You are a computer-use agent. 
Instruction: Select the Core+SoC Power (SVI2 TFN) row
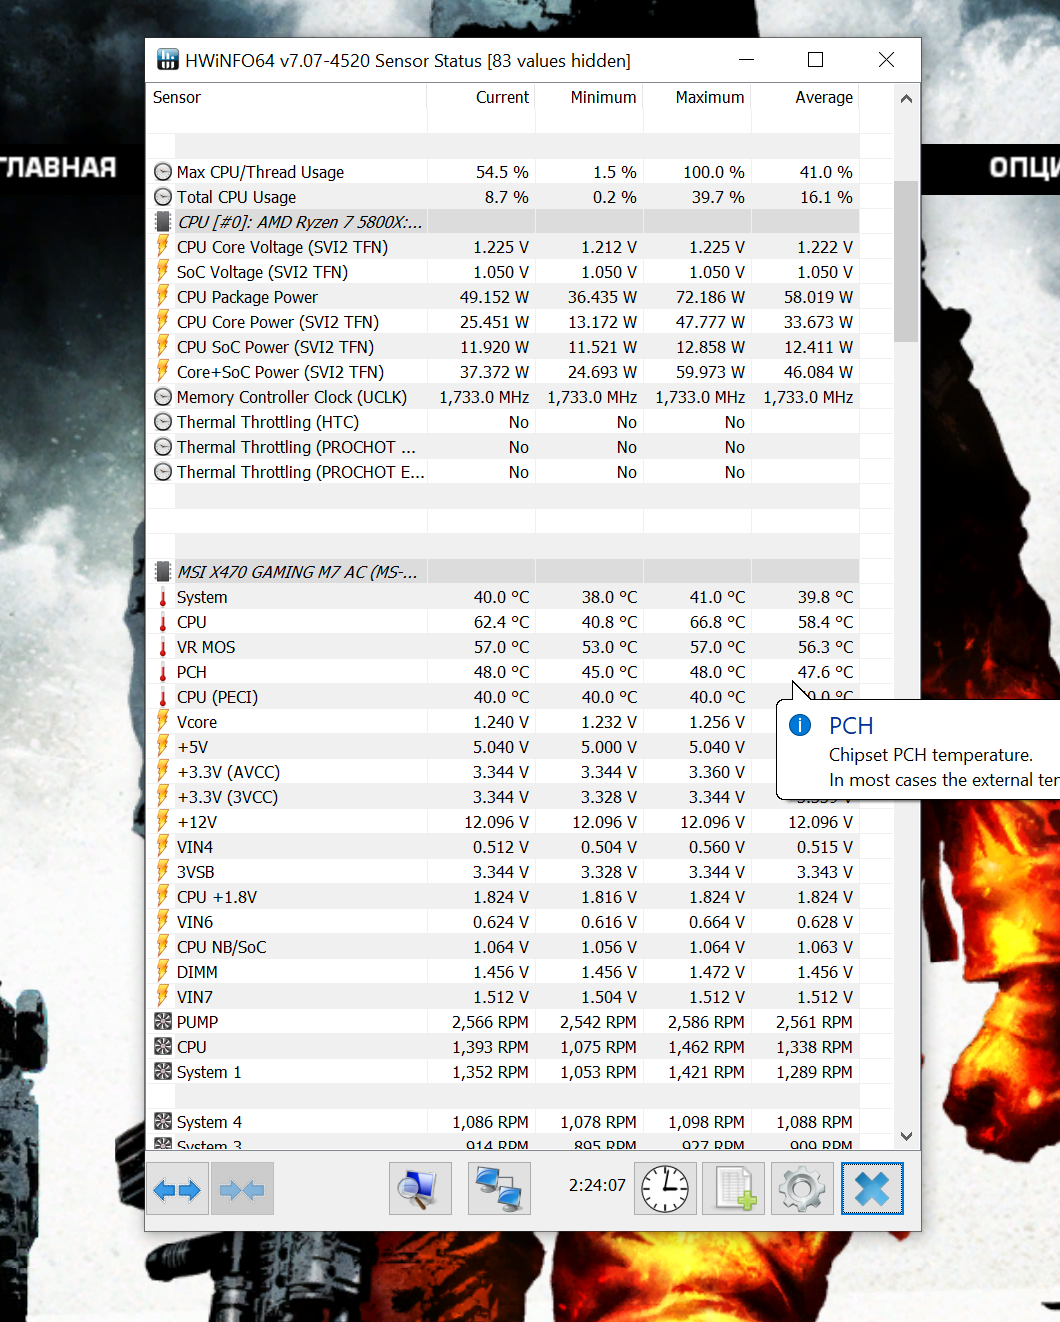[x=502, y=372]
